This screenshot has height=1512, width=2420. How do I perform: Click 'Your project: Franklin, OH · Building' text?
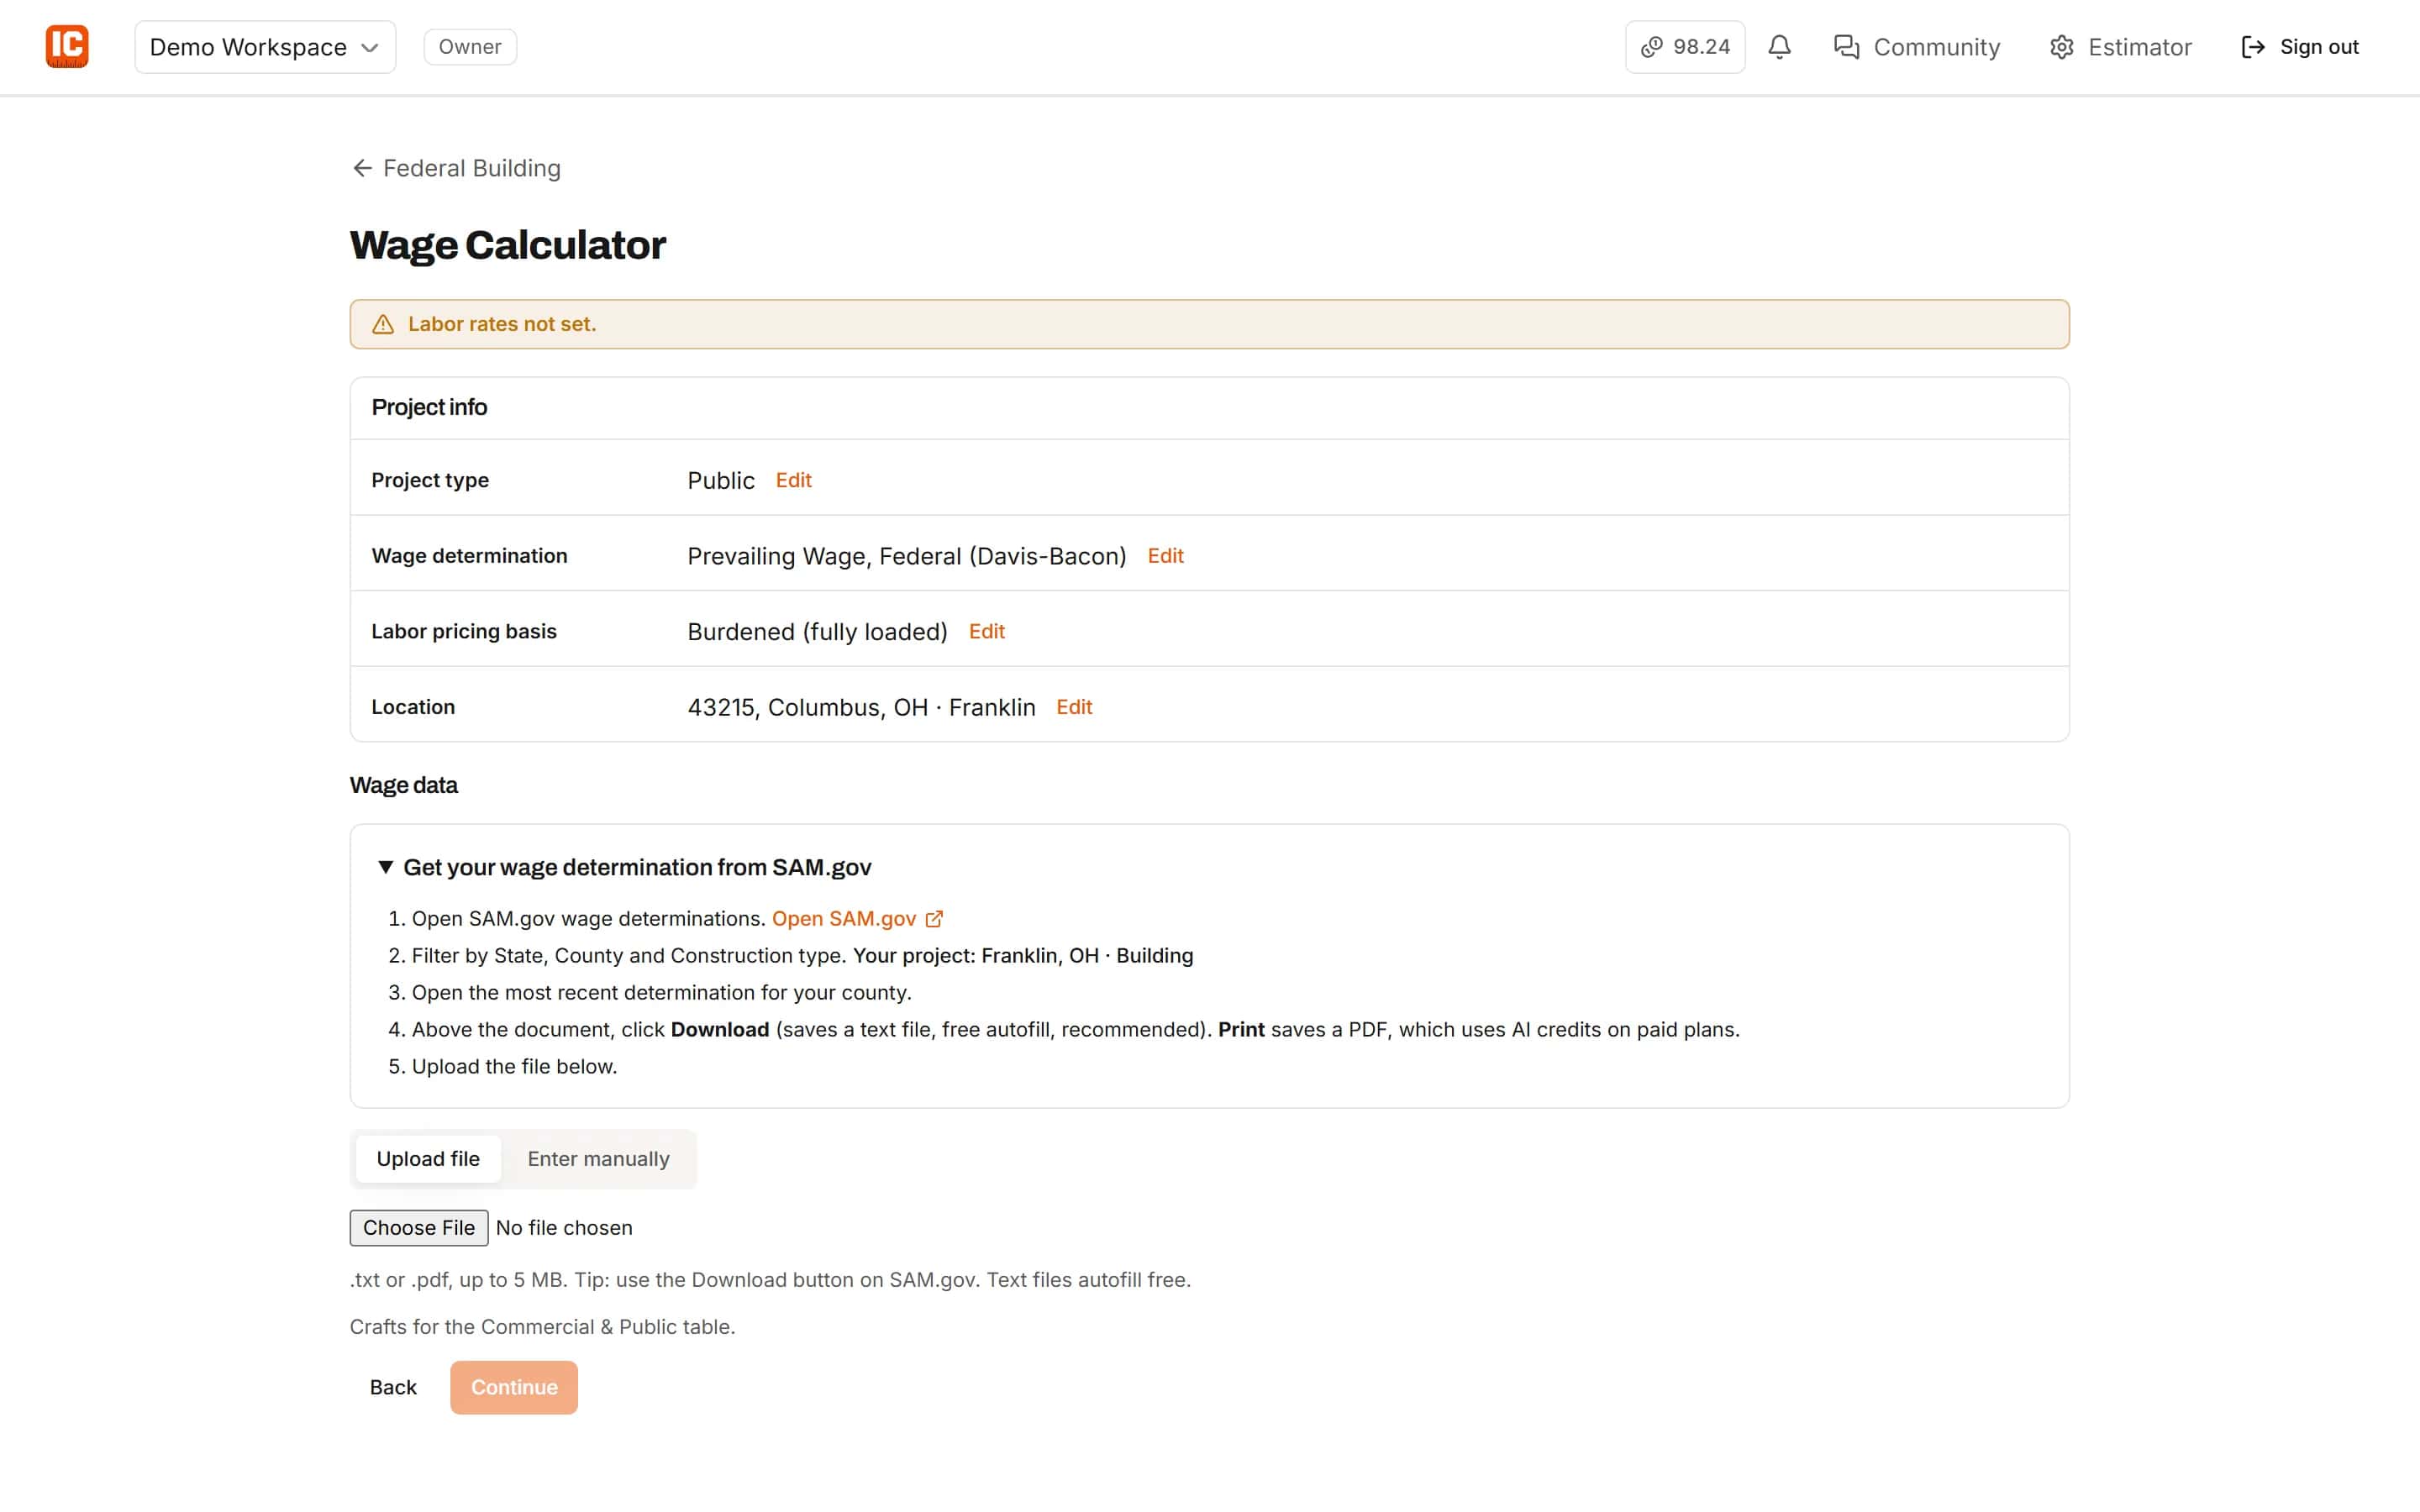tap(1023, 956)
